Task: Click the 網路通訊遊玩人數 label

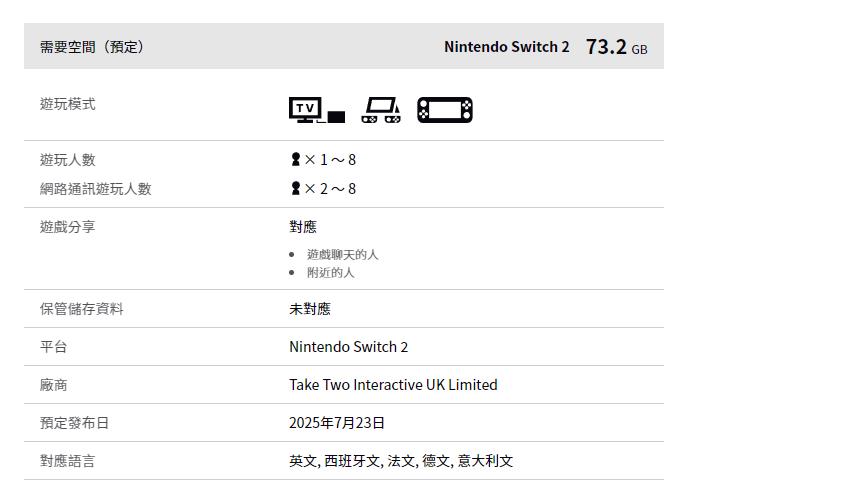Action: [x=96, y=189]
